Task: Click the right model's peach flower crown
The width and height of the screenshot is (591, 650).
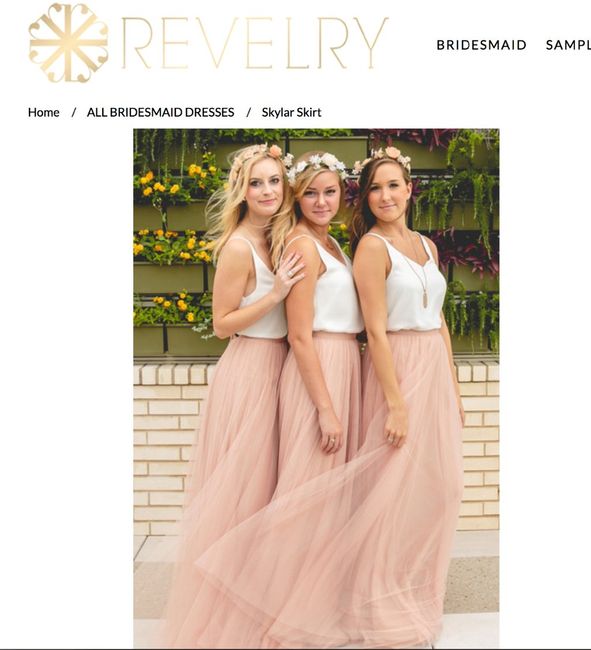Action: (383, 157)
